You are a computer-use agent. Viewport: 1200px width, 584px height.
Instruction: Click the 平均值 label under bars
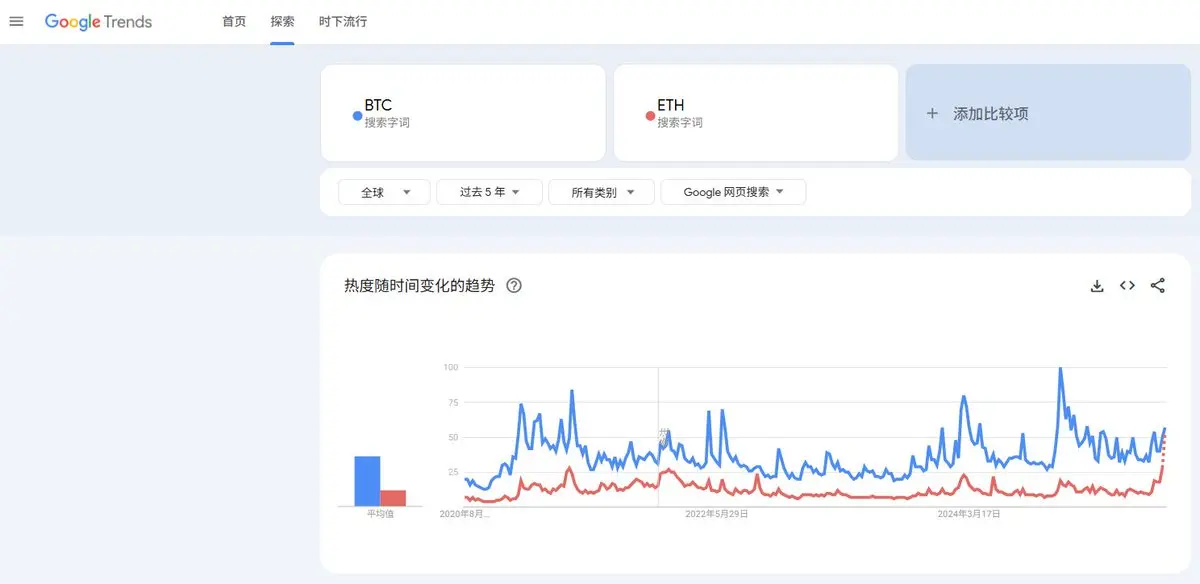click(x=380, y=514)
